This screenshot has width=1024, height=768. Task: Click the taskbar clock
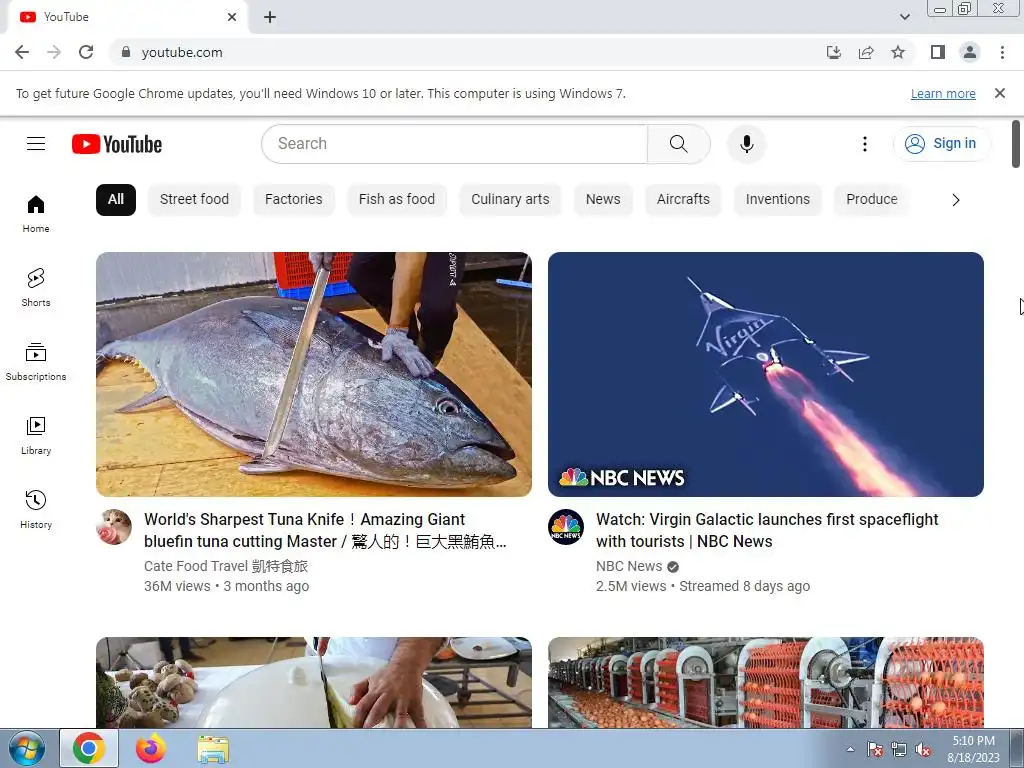974,749
